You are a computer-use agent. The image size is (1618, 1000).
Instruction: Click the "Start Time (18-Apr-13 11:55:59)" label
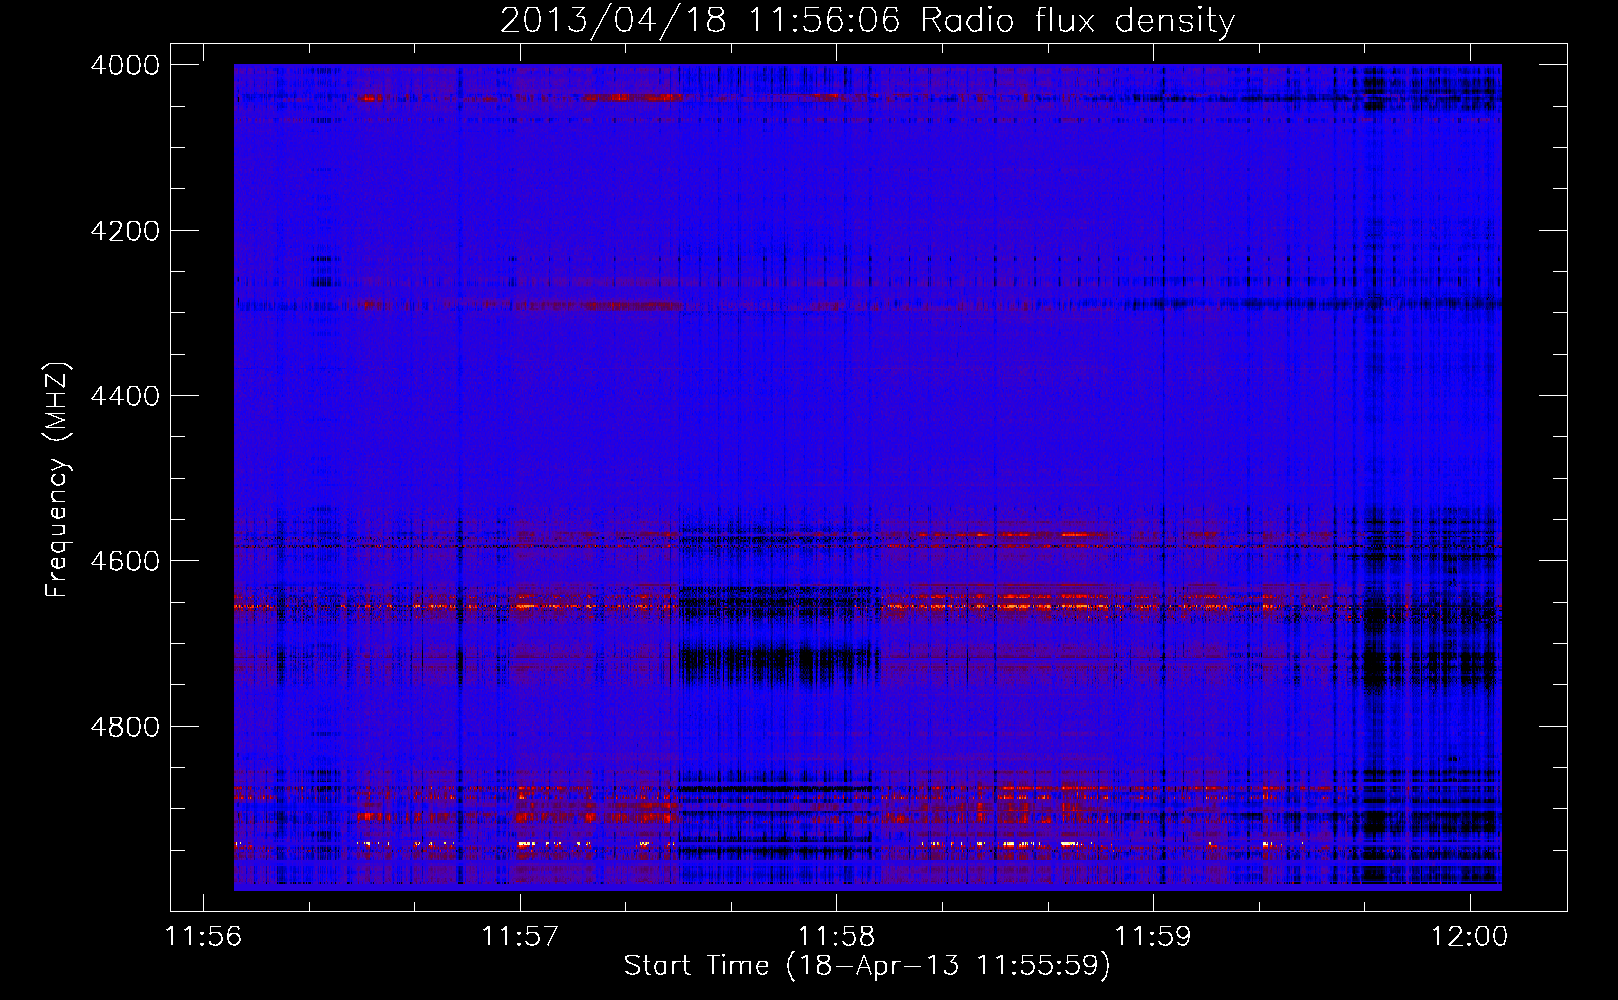[x=867, y=966]
